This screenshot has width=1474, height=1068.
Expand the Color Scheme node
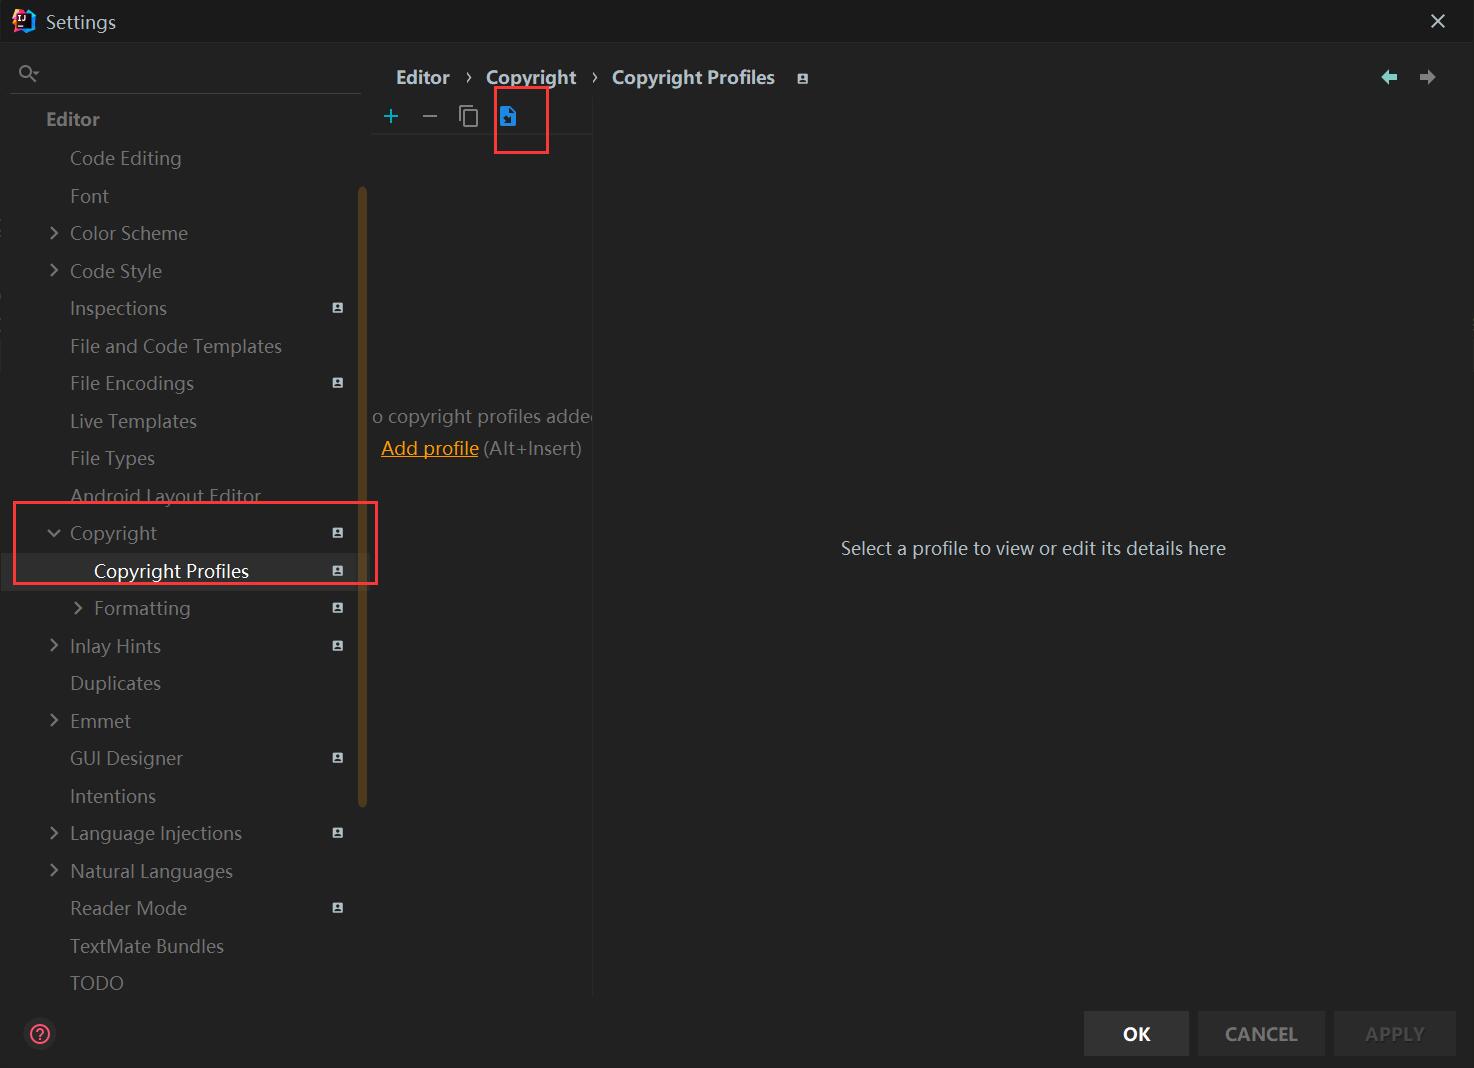tap(54, 233)
